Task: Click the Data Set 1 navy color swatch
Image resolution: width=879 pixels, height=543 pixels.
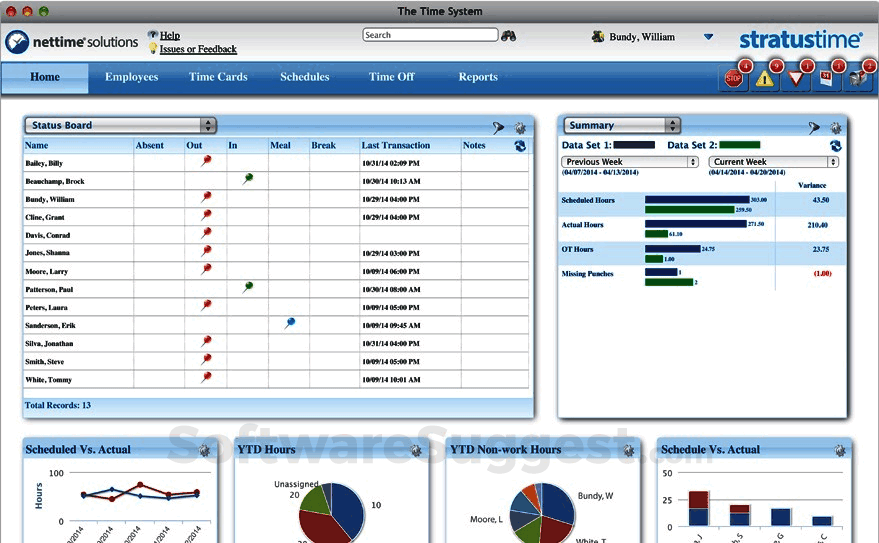Action: (x=633, y=145)
